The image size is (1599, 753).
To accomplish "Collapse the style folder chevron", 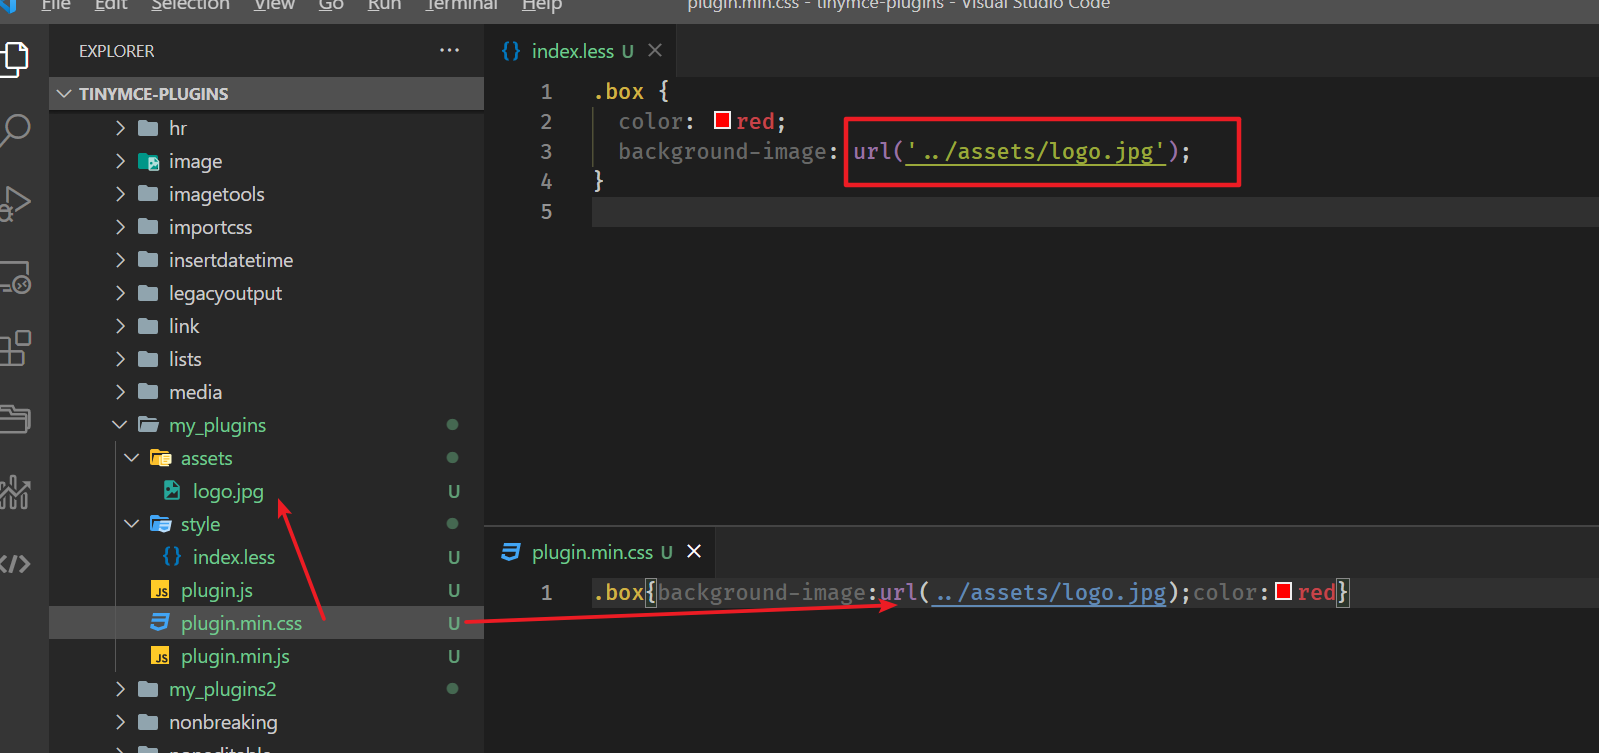I will tap(132, 524).
